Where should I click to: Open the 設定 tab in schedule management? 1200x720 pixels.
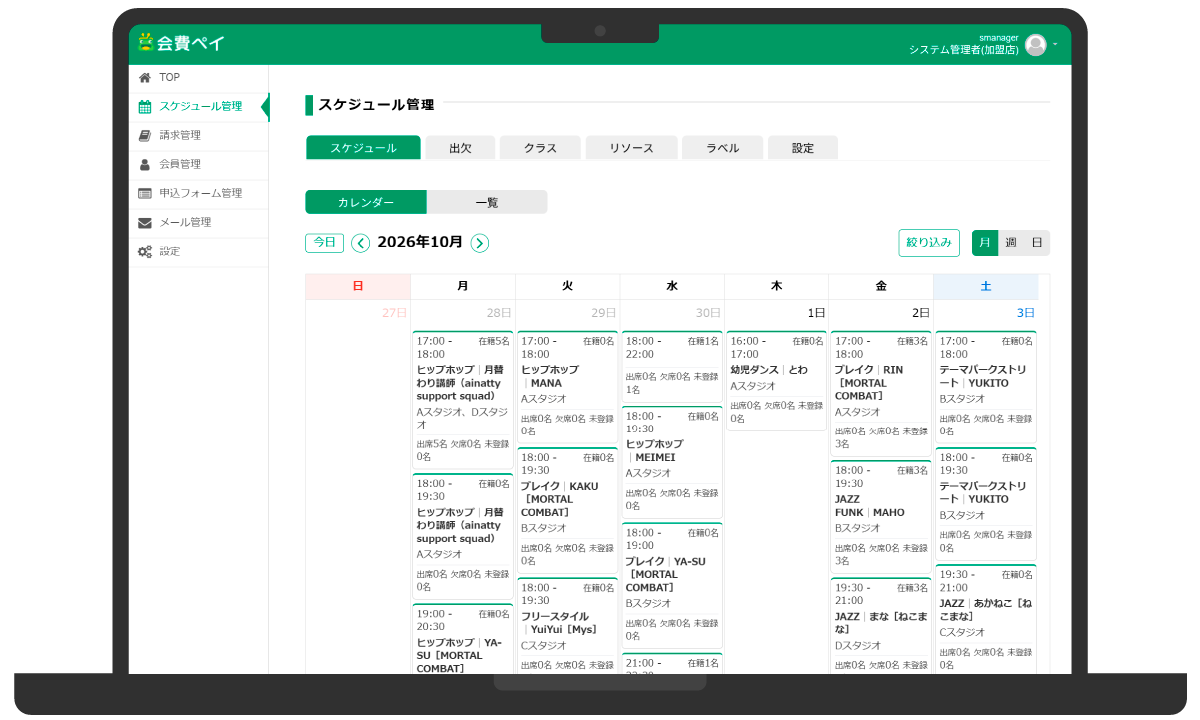[x=803, y=148]
